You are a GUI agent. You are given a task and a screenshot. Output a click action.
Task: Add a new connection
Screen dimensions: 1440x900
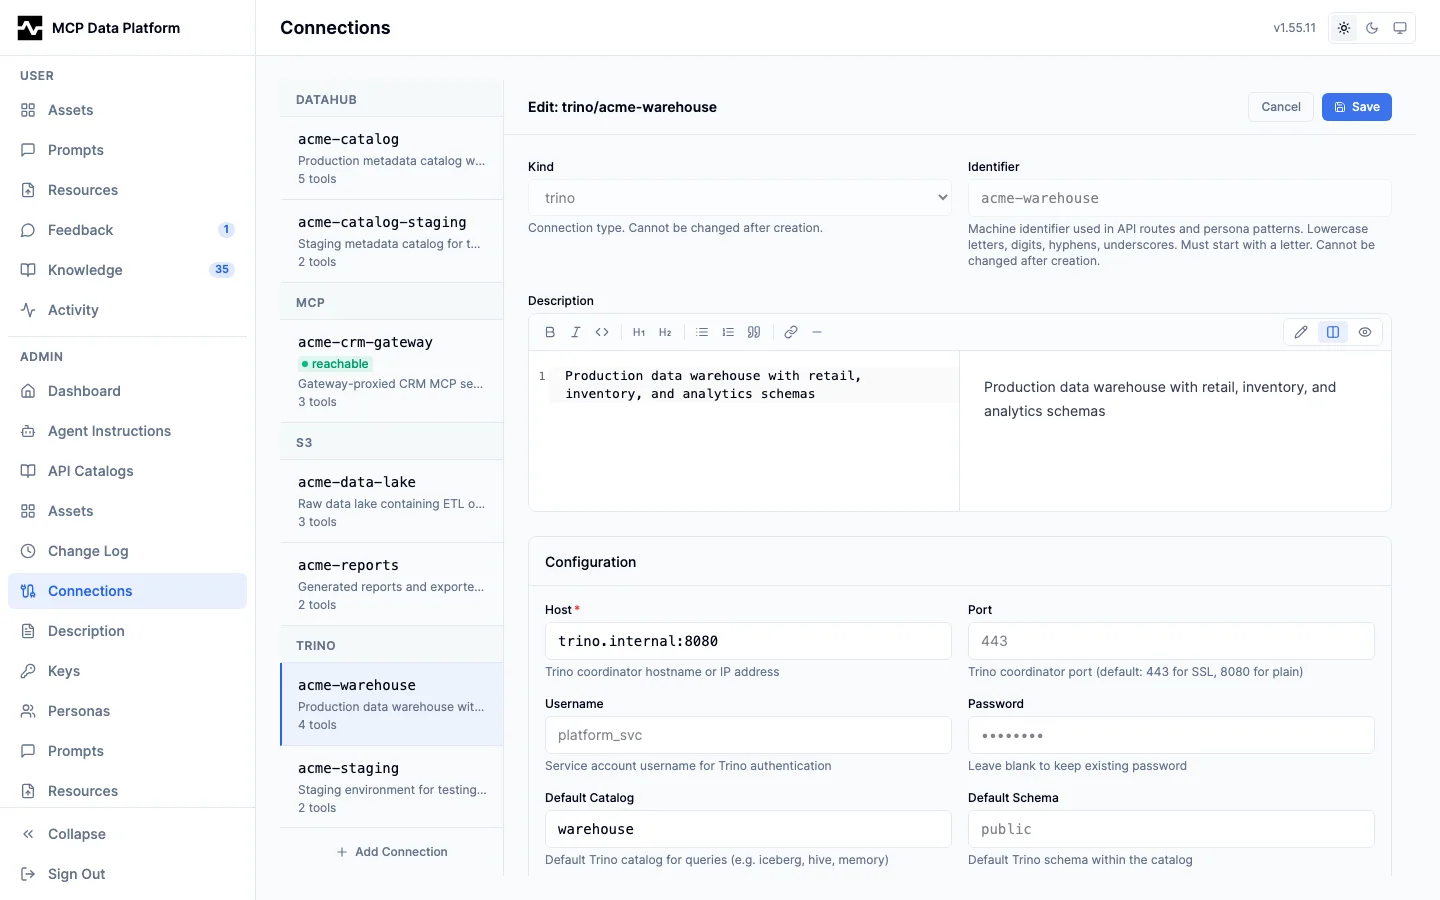(x=392, y=852)
